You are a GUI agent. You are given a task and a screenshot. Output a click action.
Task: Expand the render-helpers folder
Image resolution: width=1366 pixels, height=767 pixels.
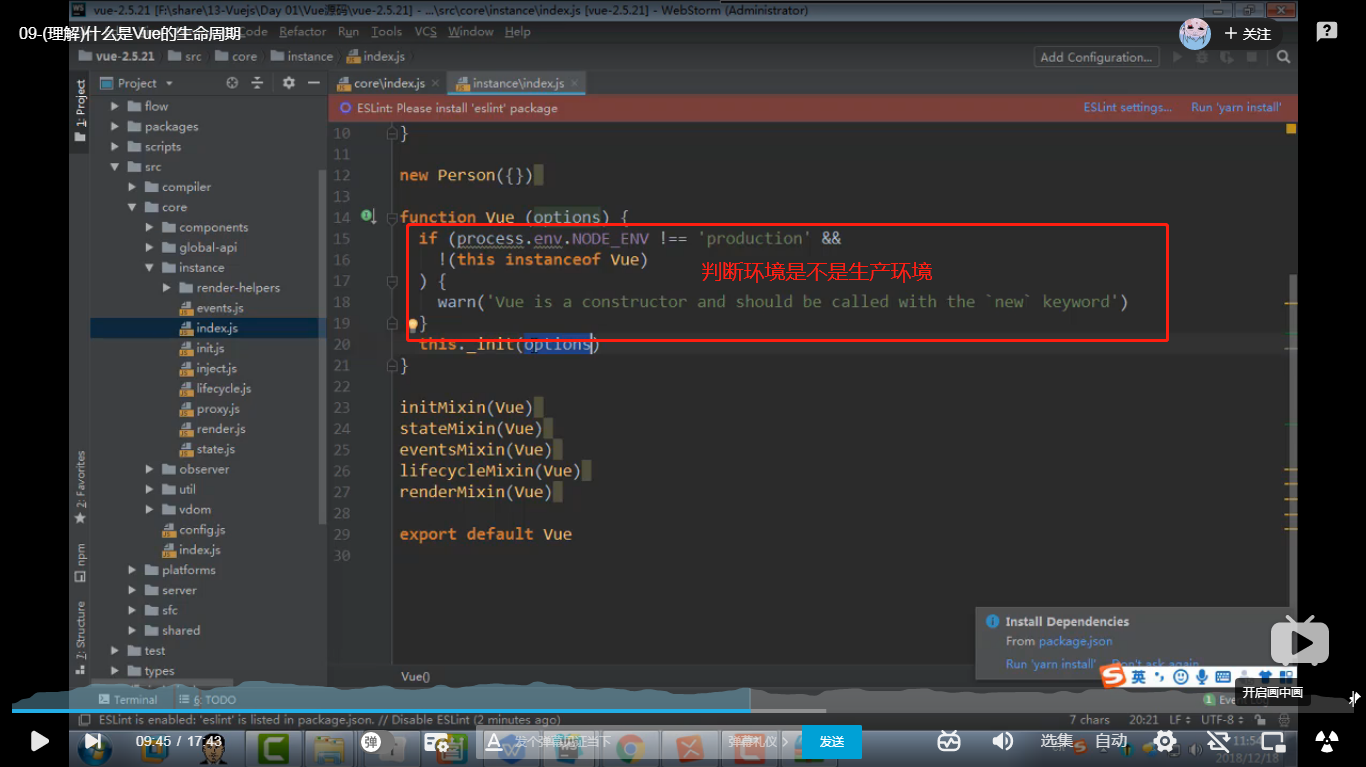[168, 287]
